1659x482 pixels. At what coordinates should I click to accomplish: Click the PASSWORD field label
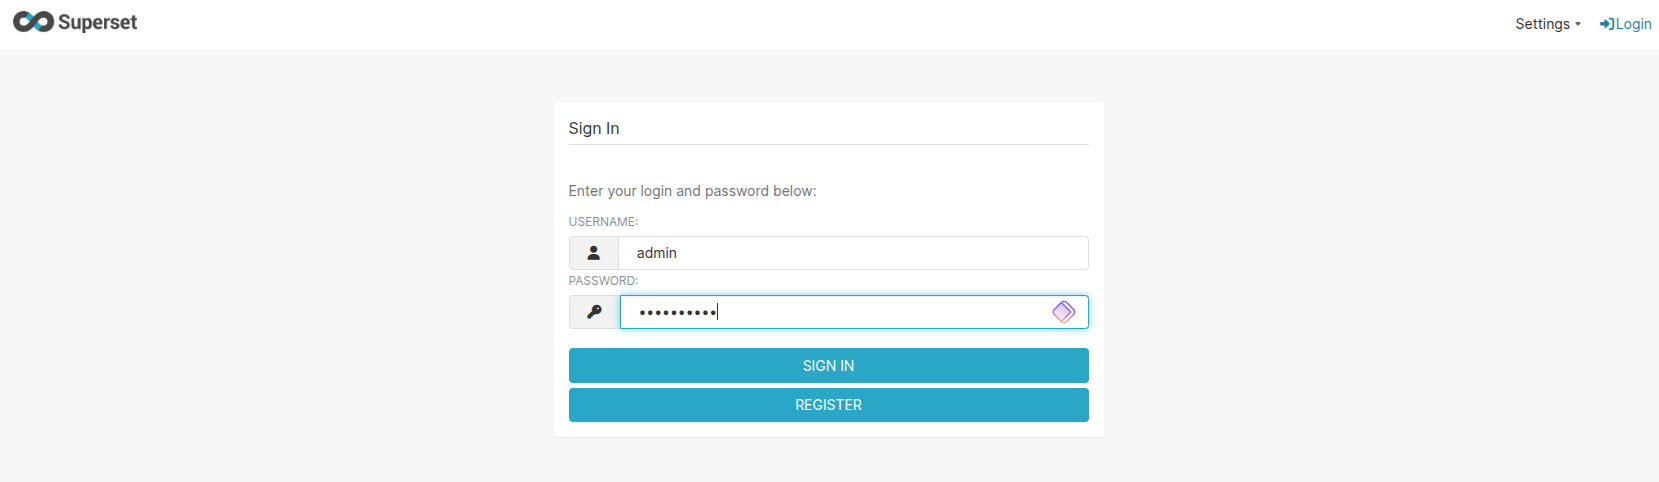(x=603, y=281)
